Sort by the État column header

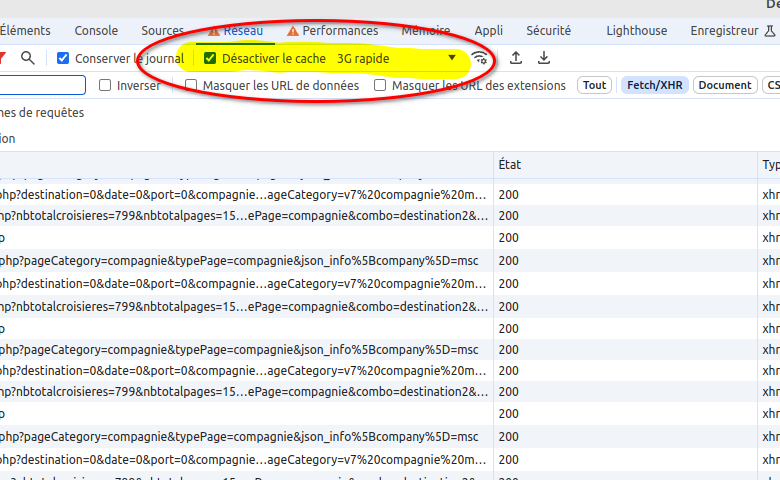click(x=510, y=164)
